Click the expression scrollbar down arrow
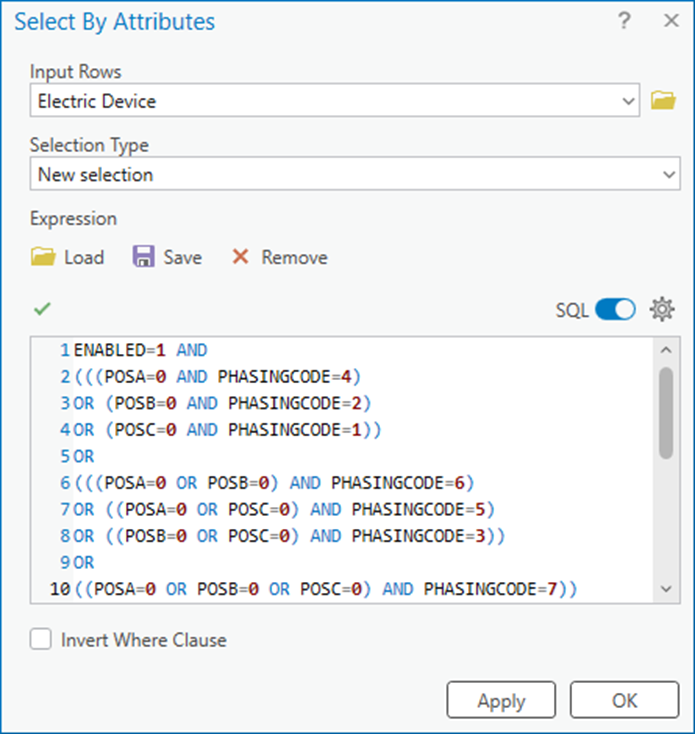This screenshot has height=734, width=695. [666, 589]
